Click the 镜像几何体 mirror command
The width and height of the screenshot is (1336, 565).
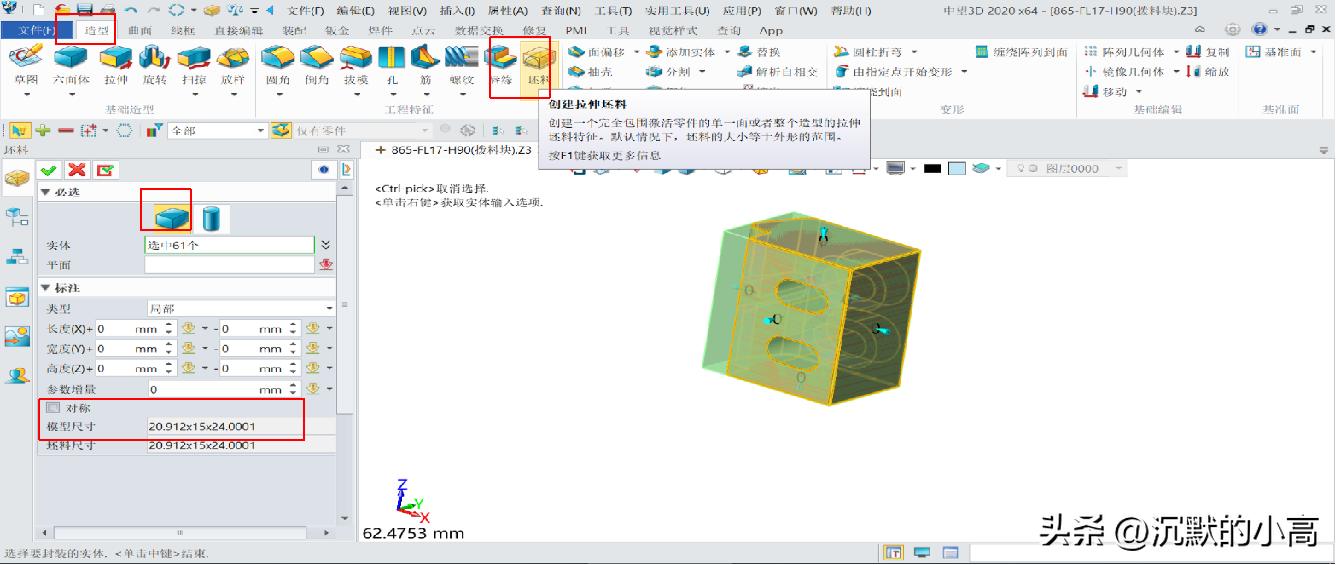pyautogui.click(x=1126, y=72)
